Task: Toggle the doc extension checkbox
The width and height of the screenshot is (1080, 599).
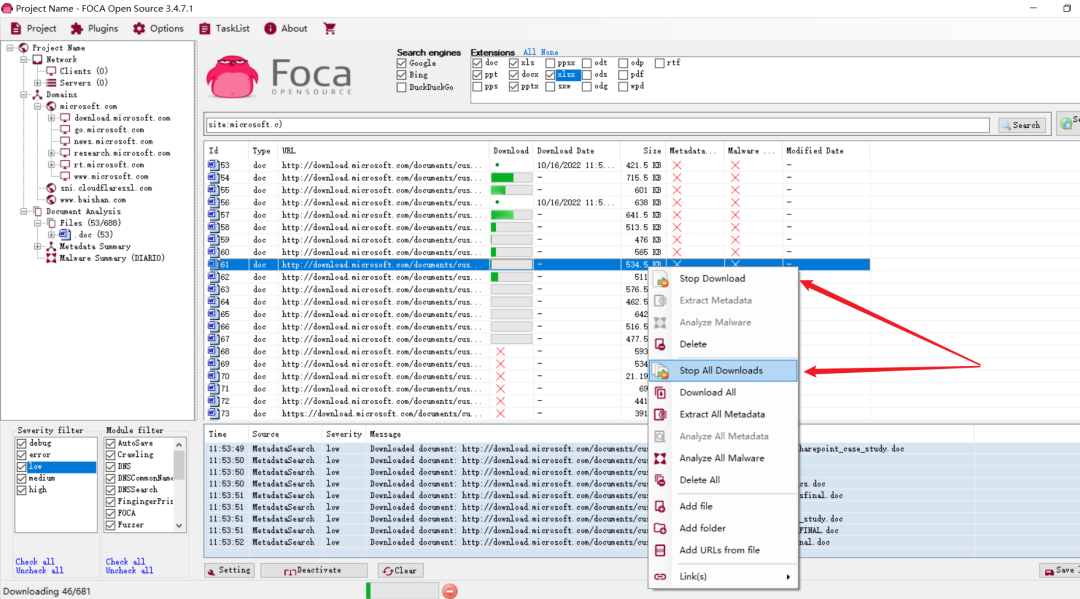Action: tap(477, 63)
